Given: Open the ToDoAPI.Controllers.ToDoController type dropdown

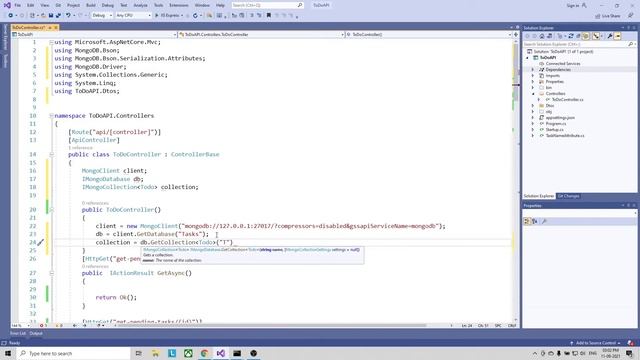Looking at the screenshot, I should tap(261, 35).
